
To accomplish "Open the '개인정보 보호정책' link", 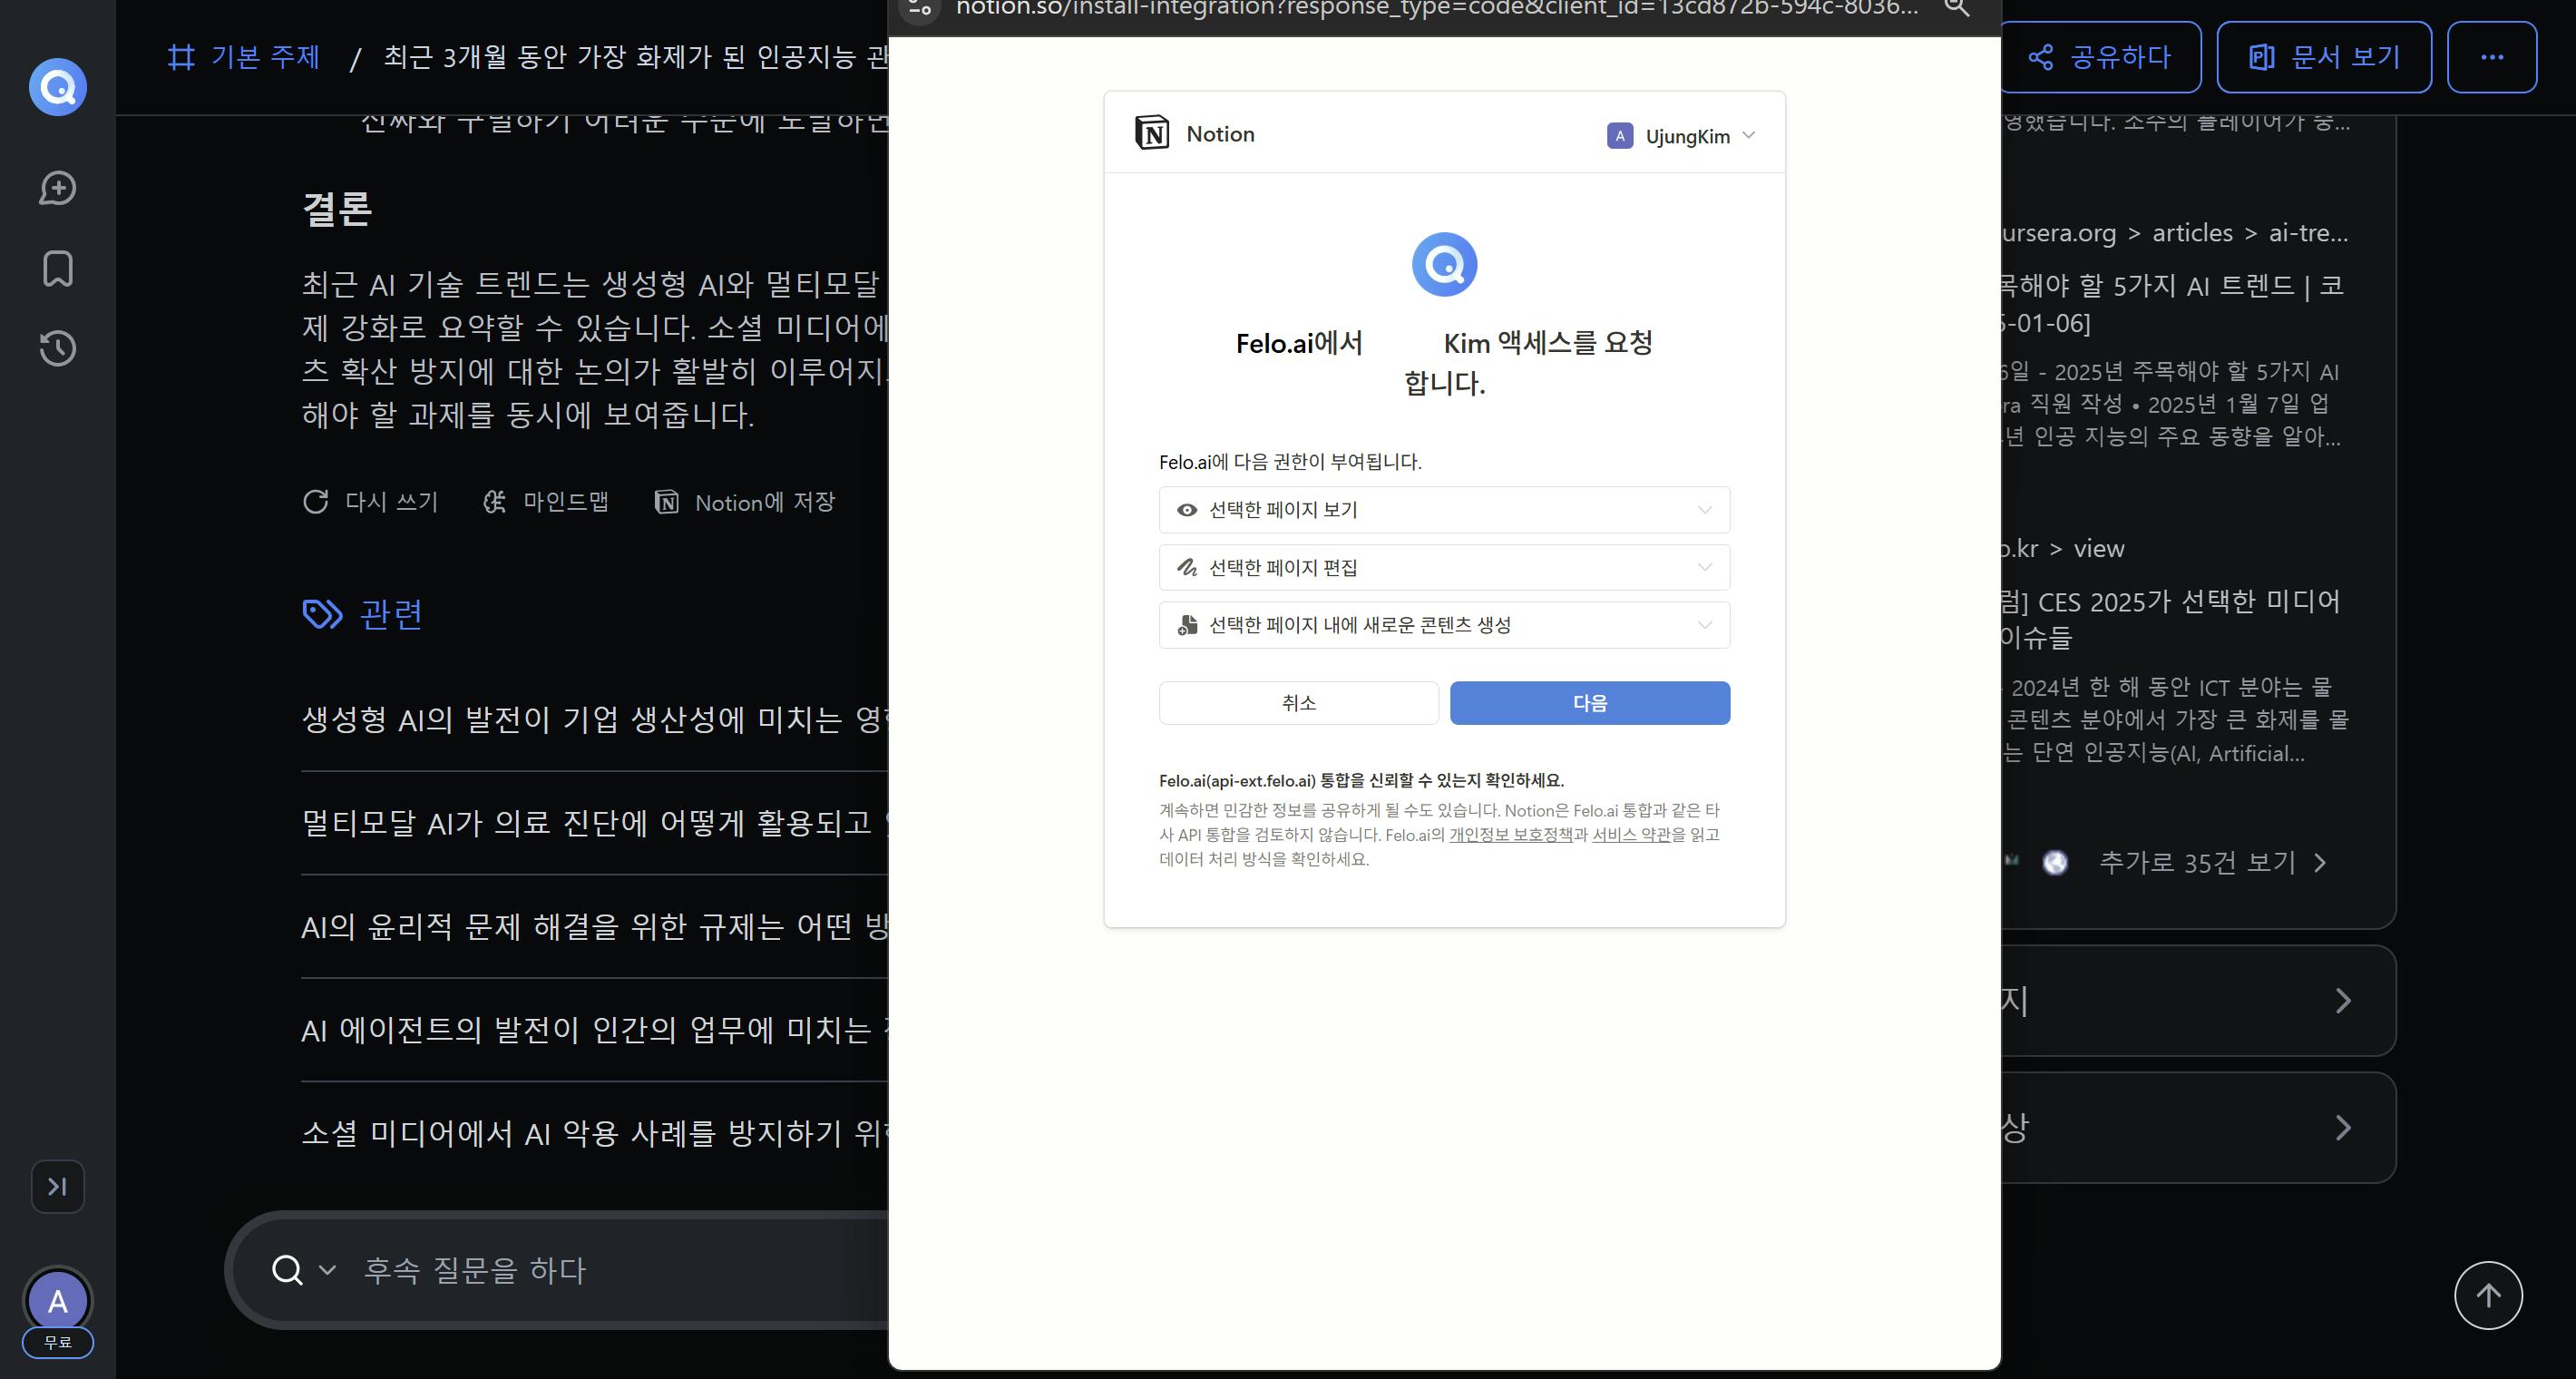I will click(1510, 835).
